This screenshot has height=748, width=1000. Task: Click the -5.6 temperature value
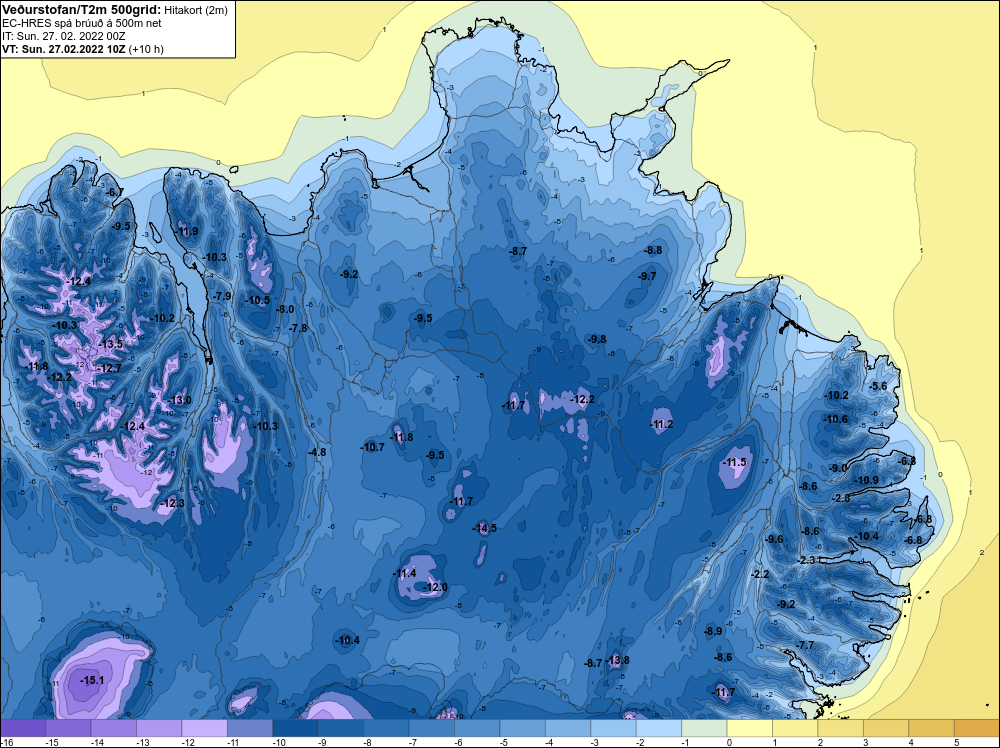[x=878, y=386]
